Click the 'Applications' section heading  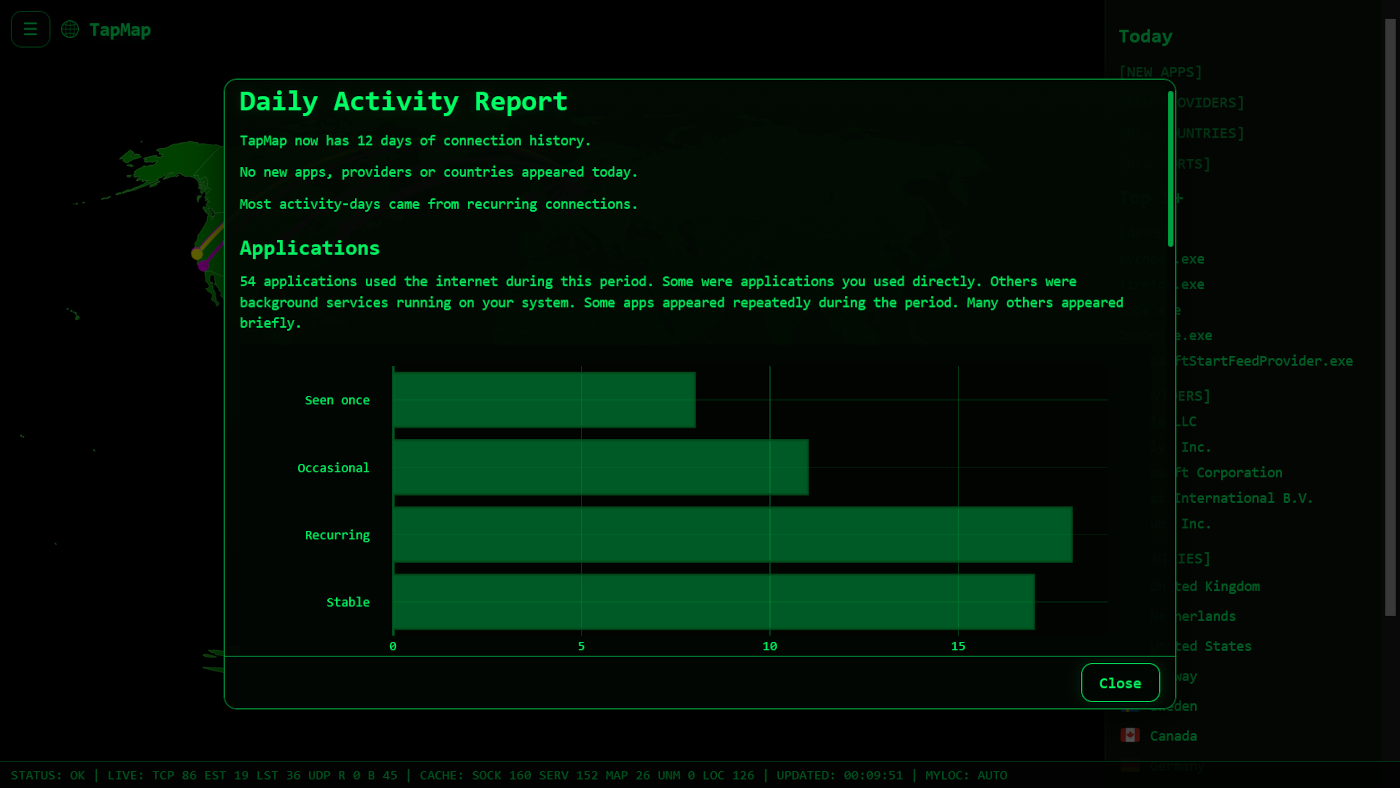(310, 248)
